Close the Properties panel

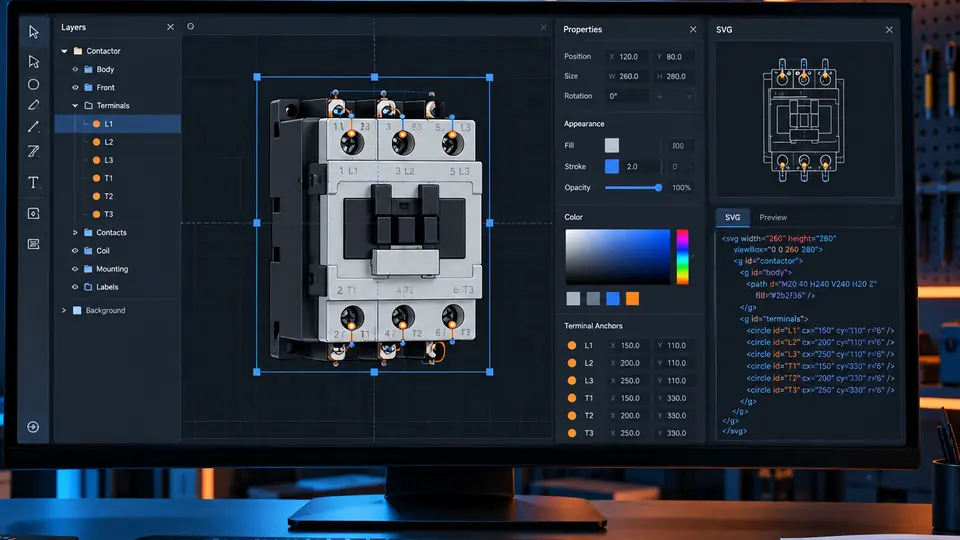click(692, 29)
